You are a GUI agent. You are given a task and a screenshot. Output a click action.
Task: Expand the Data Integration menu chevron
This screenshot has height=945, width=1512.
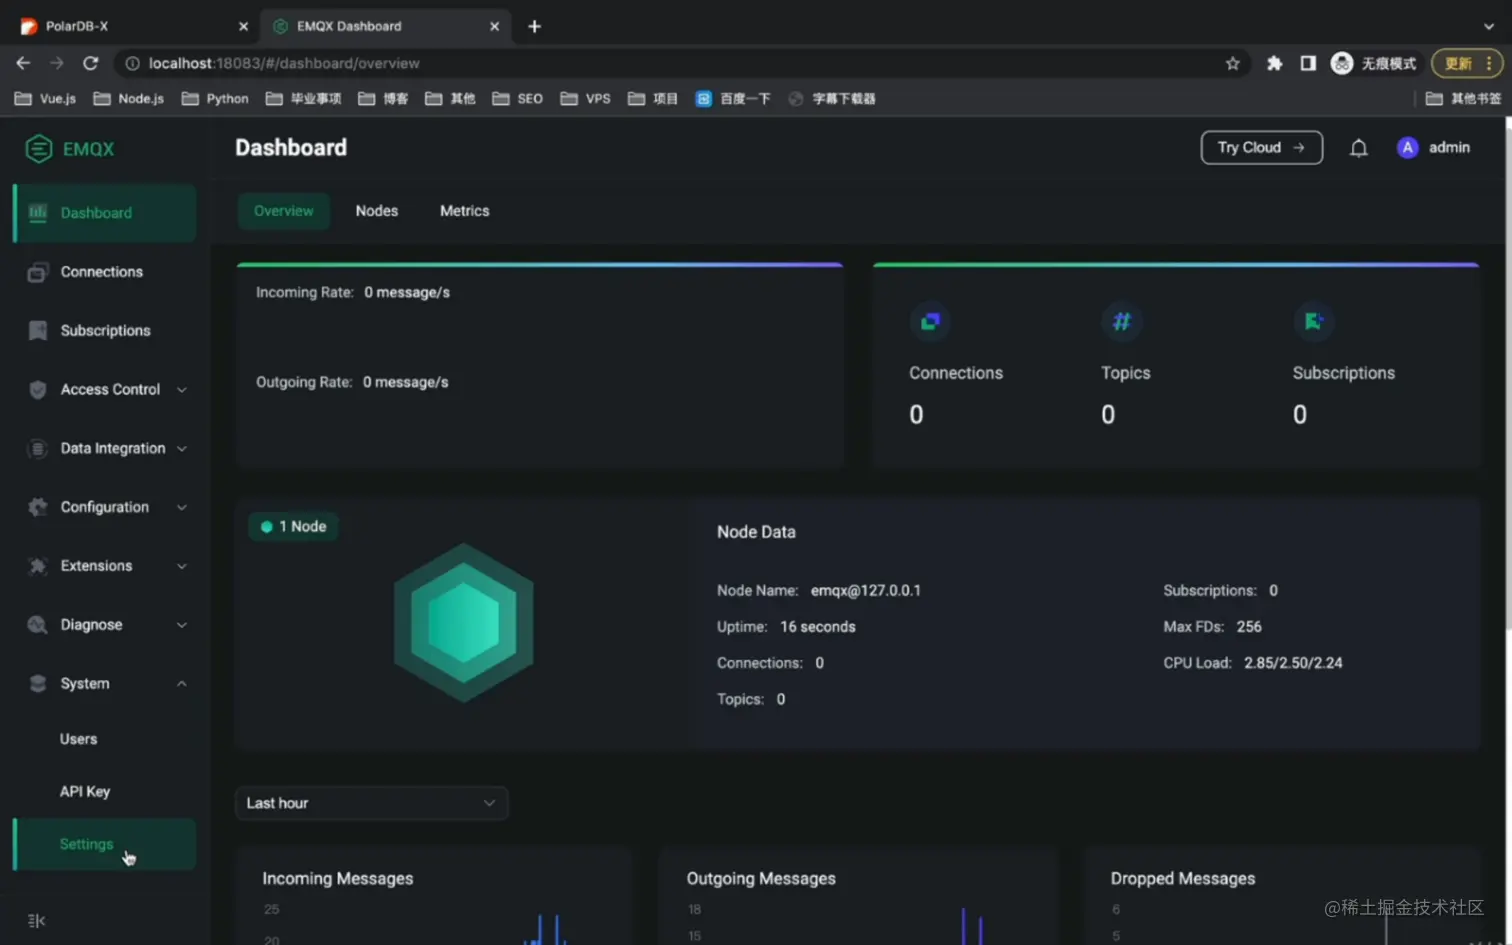182,449
